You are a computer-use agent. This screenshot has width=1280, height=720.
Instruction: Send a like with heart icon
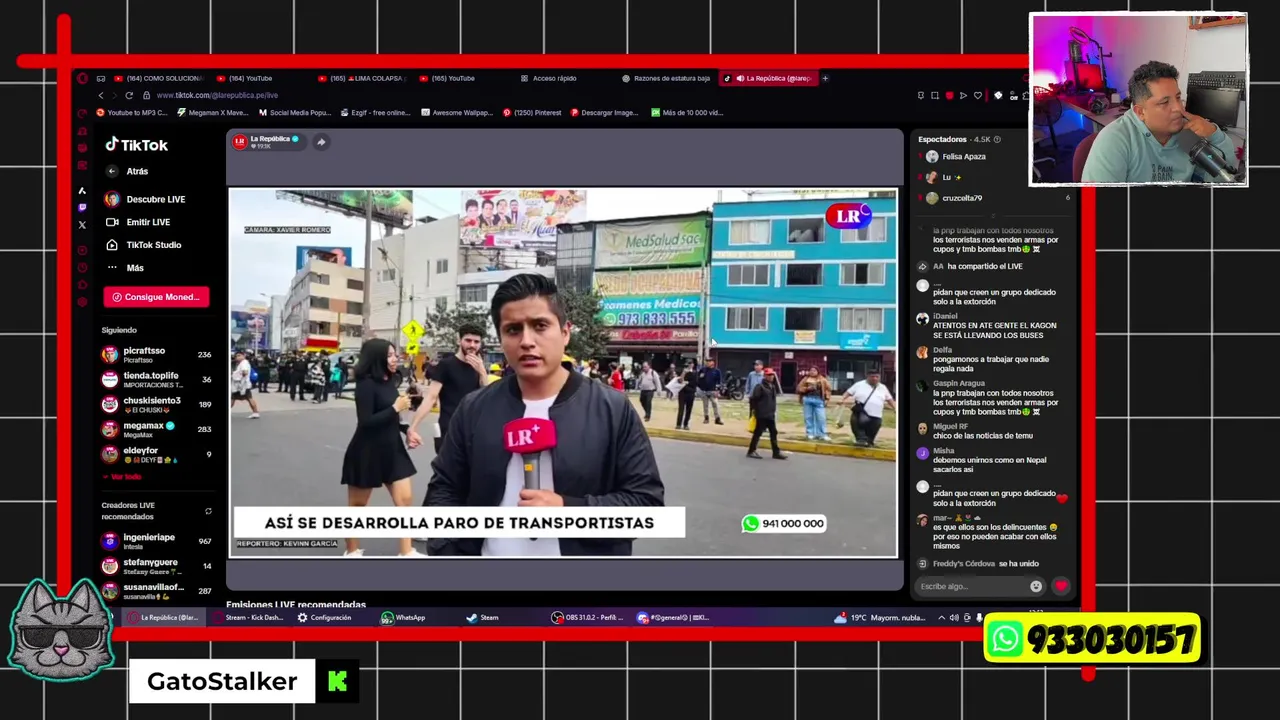point(1061,587)
